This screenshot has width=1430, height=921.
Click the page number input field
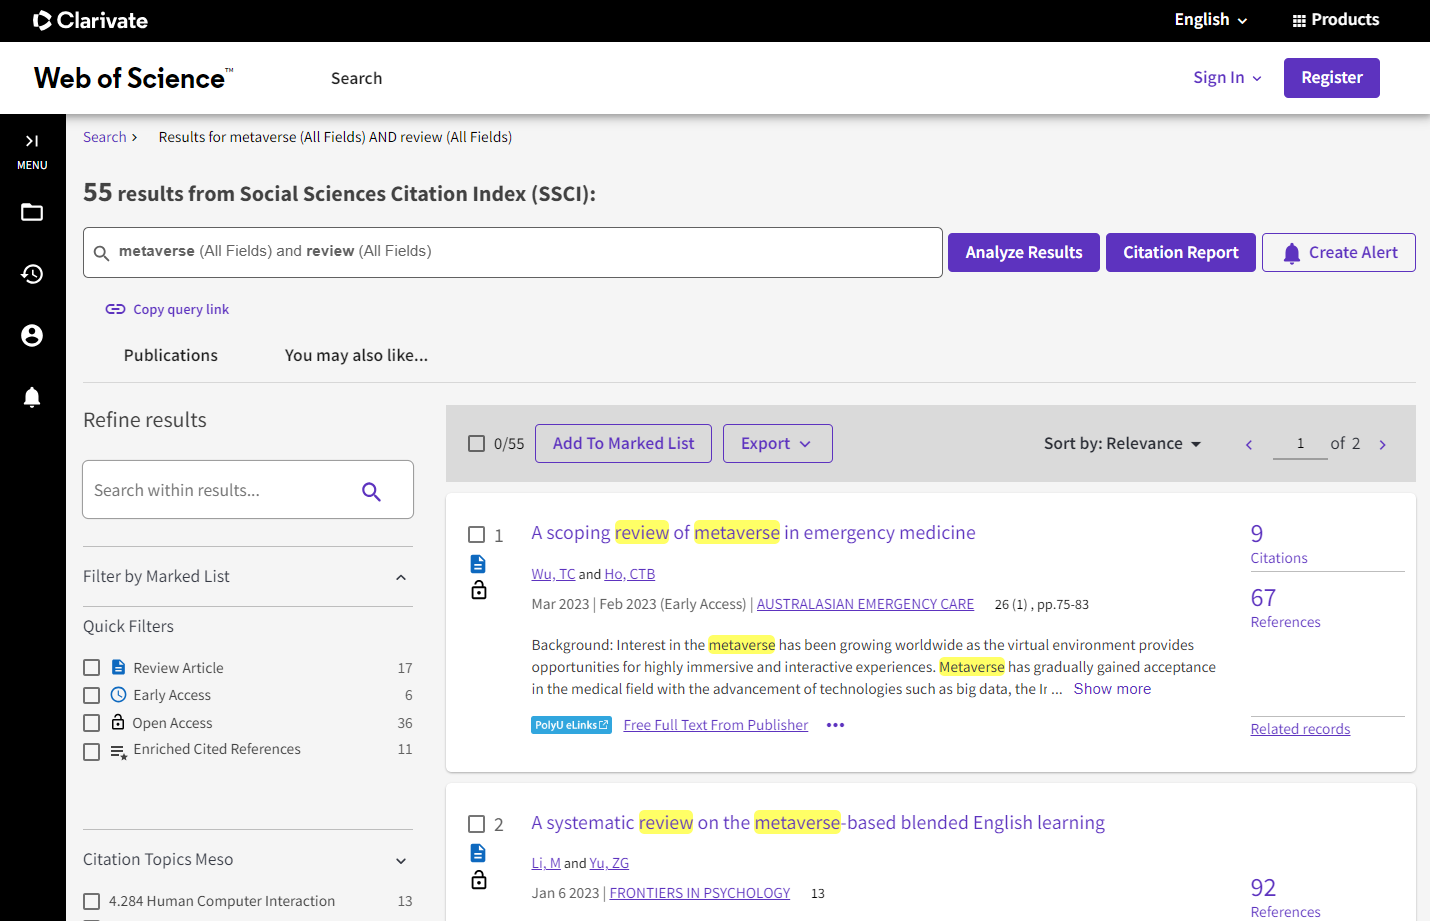(x=1300, y=443)
